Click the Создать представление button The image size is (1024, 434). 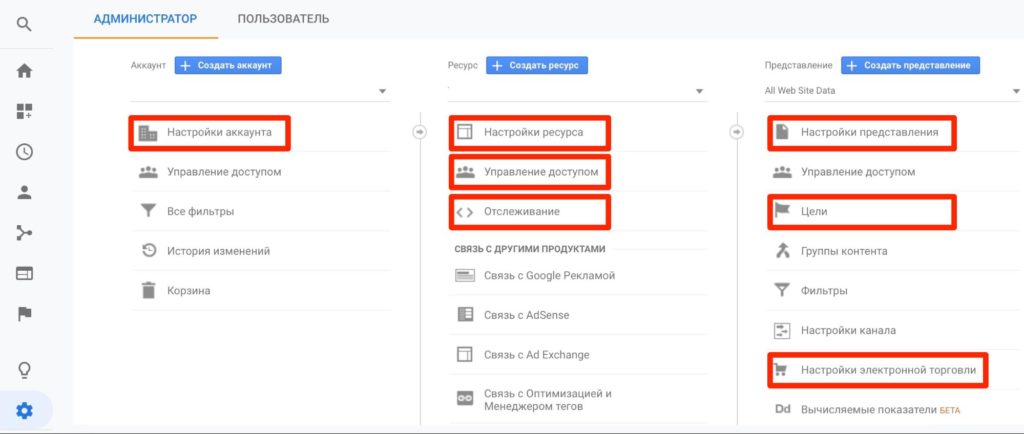(x=910, y=65)
